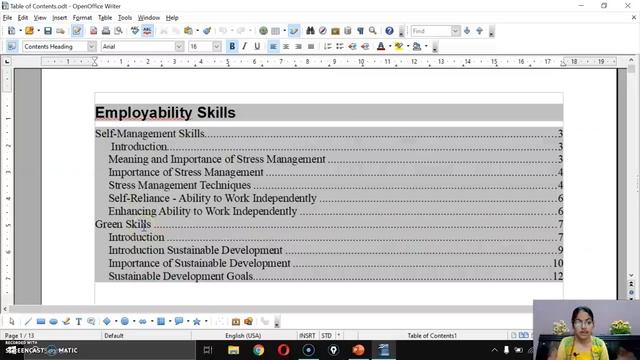Open the Contents Heading paragraph style dropdown
640x360 pixels.
pyautogui.click(x=92, y=47)
